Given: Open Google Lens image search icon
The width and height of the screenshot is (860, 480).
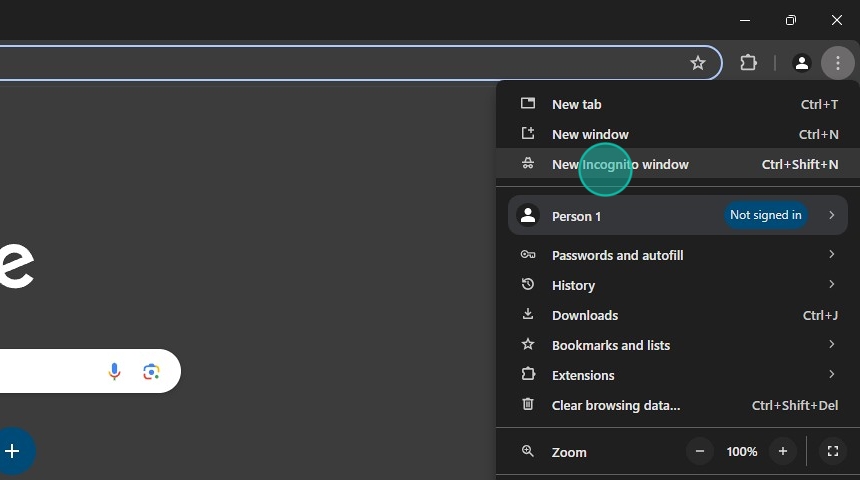Looking at the screenshot, I should (x=151, y=371).
